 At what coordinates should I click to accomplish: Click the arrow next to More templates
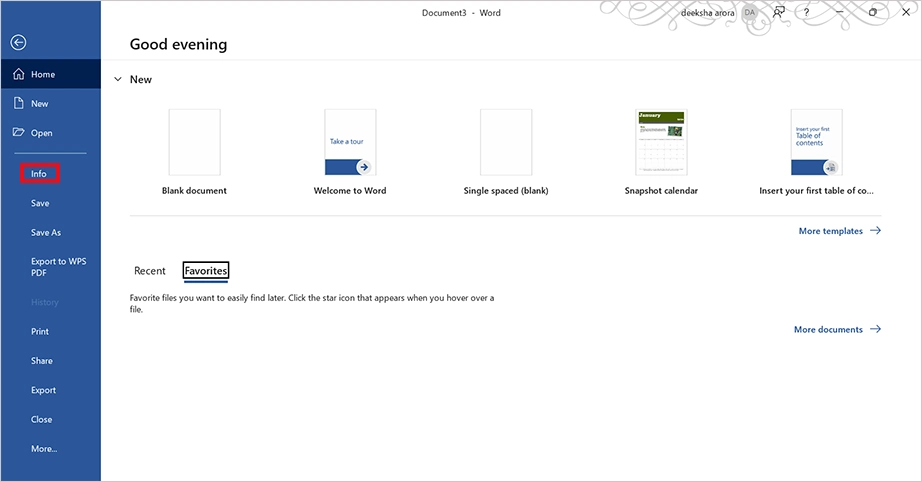point(876,230)
